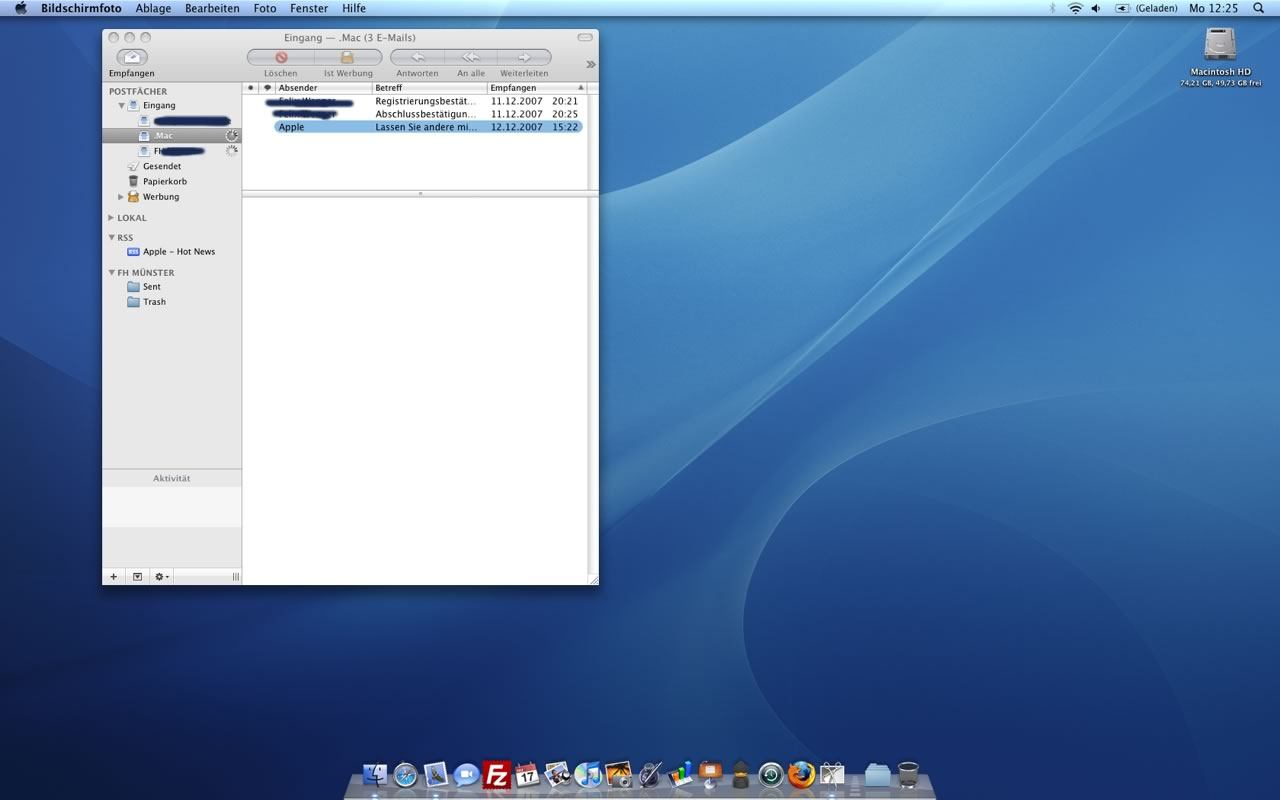Select the Eingang inbox
This screenshot has height=800, width=1280.
[159, 105]
